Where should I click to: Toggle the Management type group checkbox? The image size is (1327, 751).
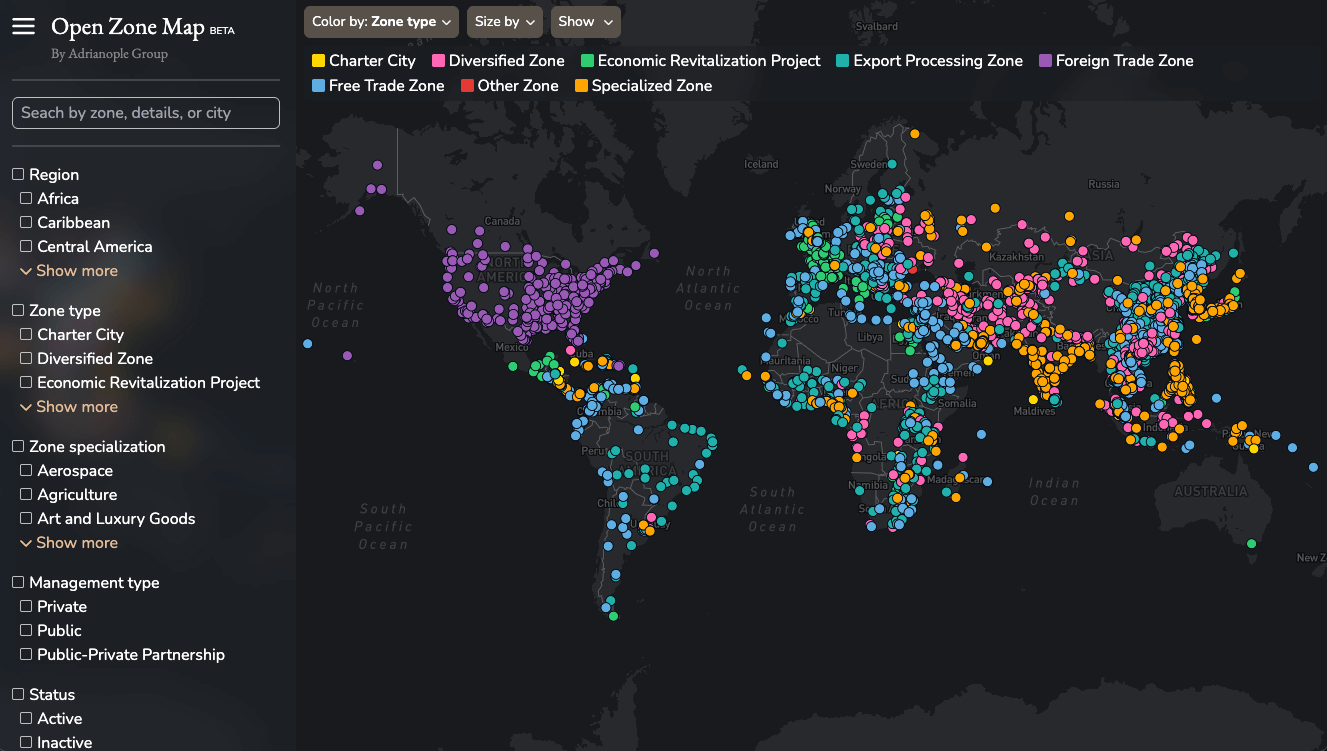pyautogui.click(x=18, y=583)
